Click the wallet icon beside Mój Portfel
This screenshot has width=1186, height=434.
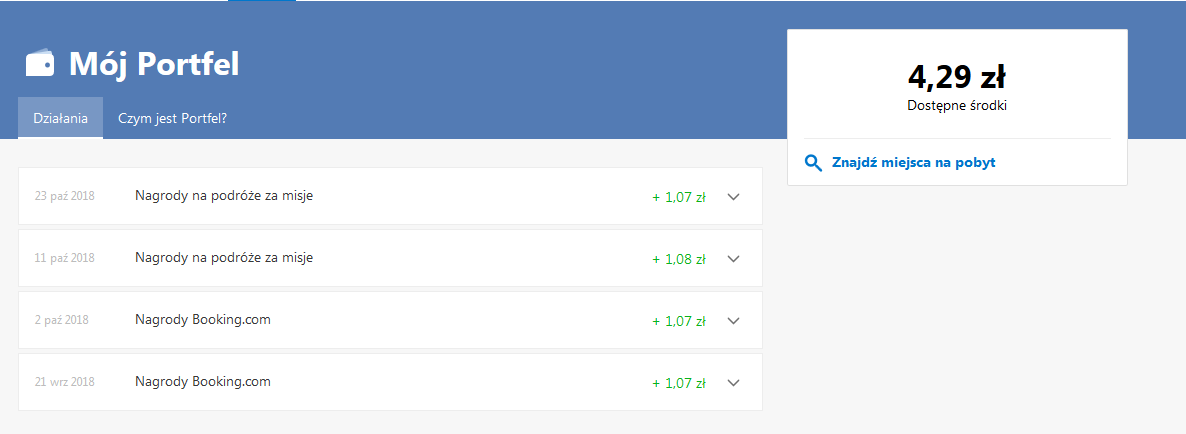(40, 64)
